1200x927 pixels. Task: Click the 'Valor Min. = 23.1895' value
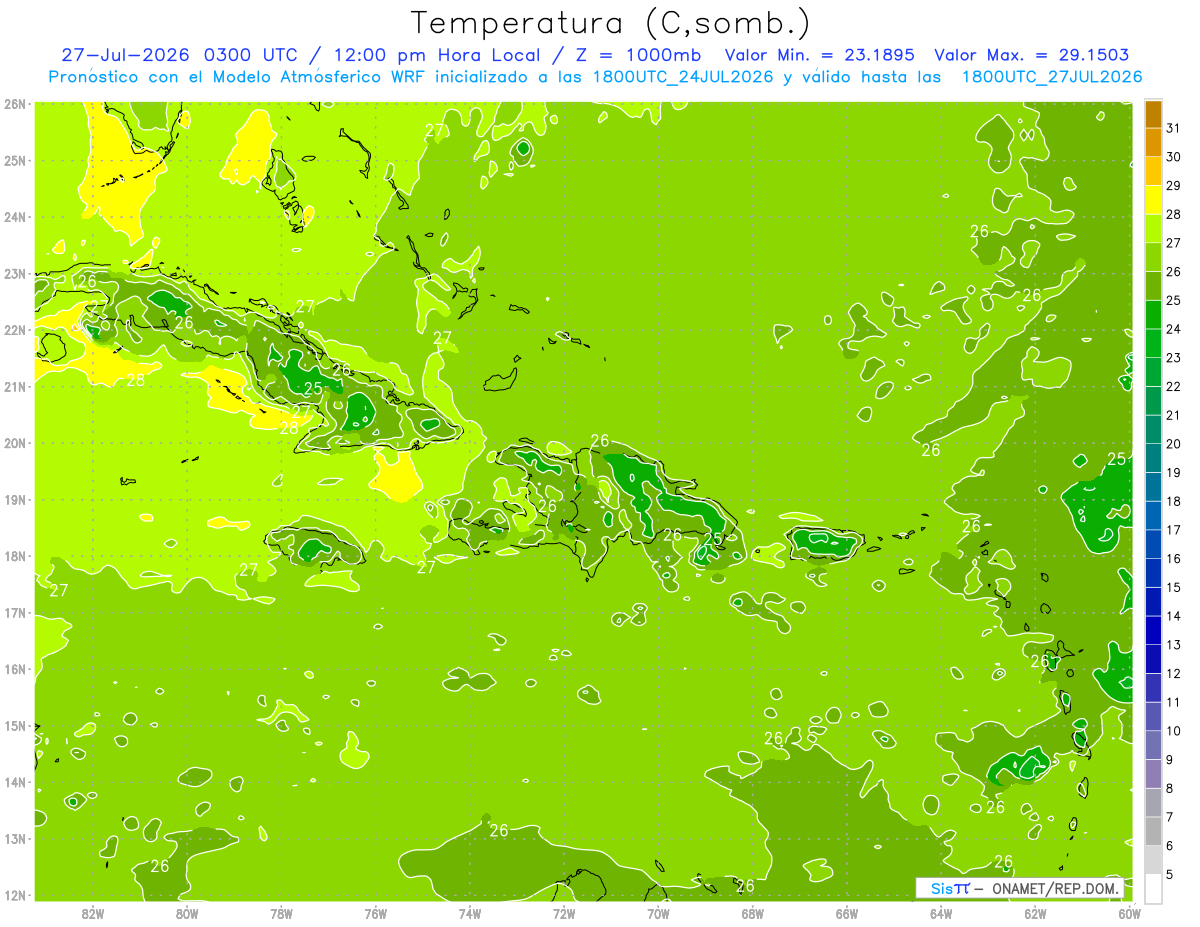[819, 55]
